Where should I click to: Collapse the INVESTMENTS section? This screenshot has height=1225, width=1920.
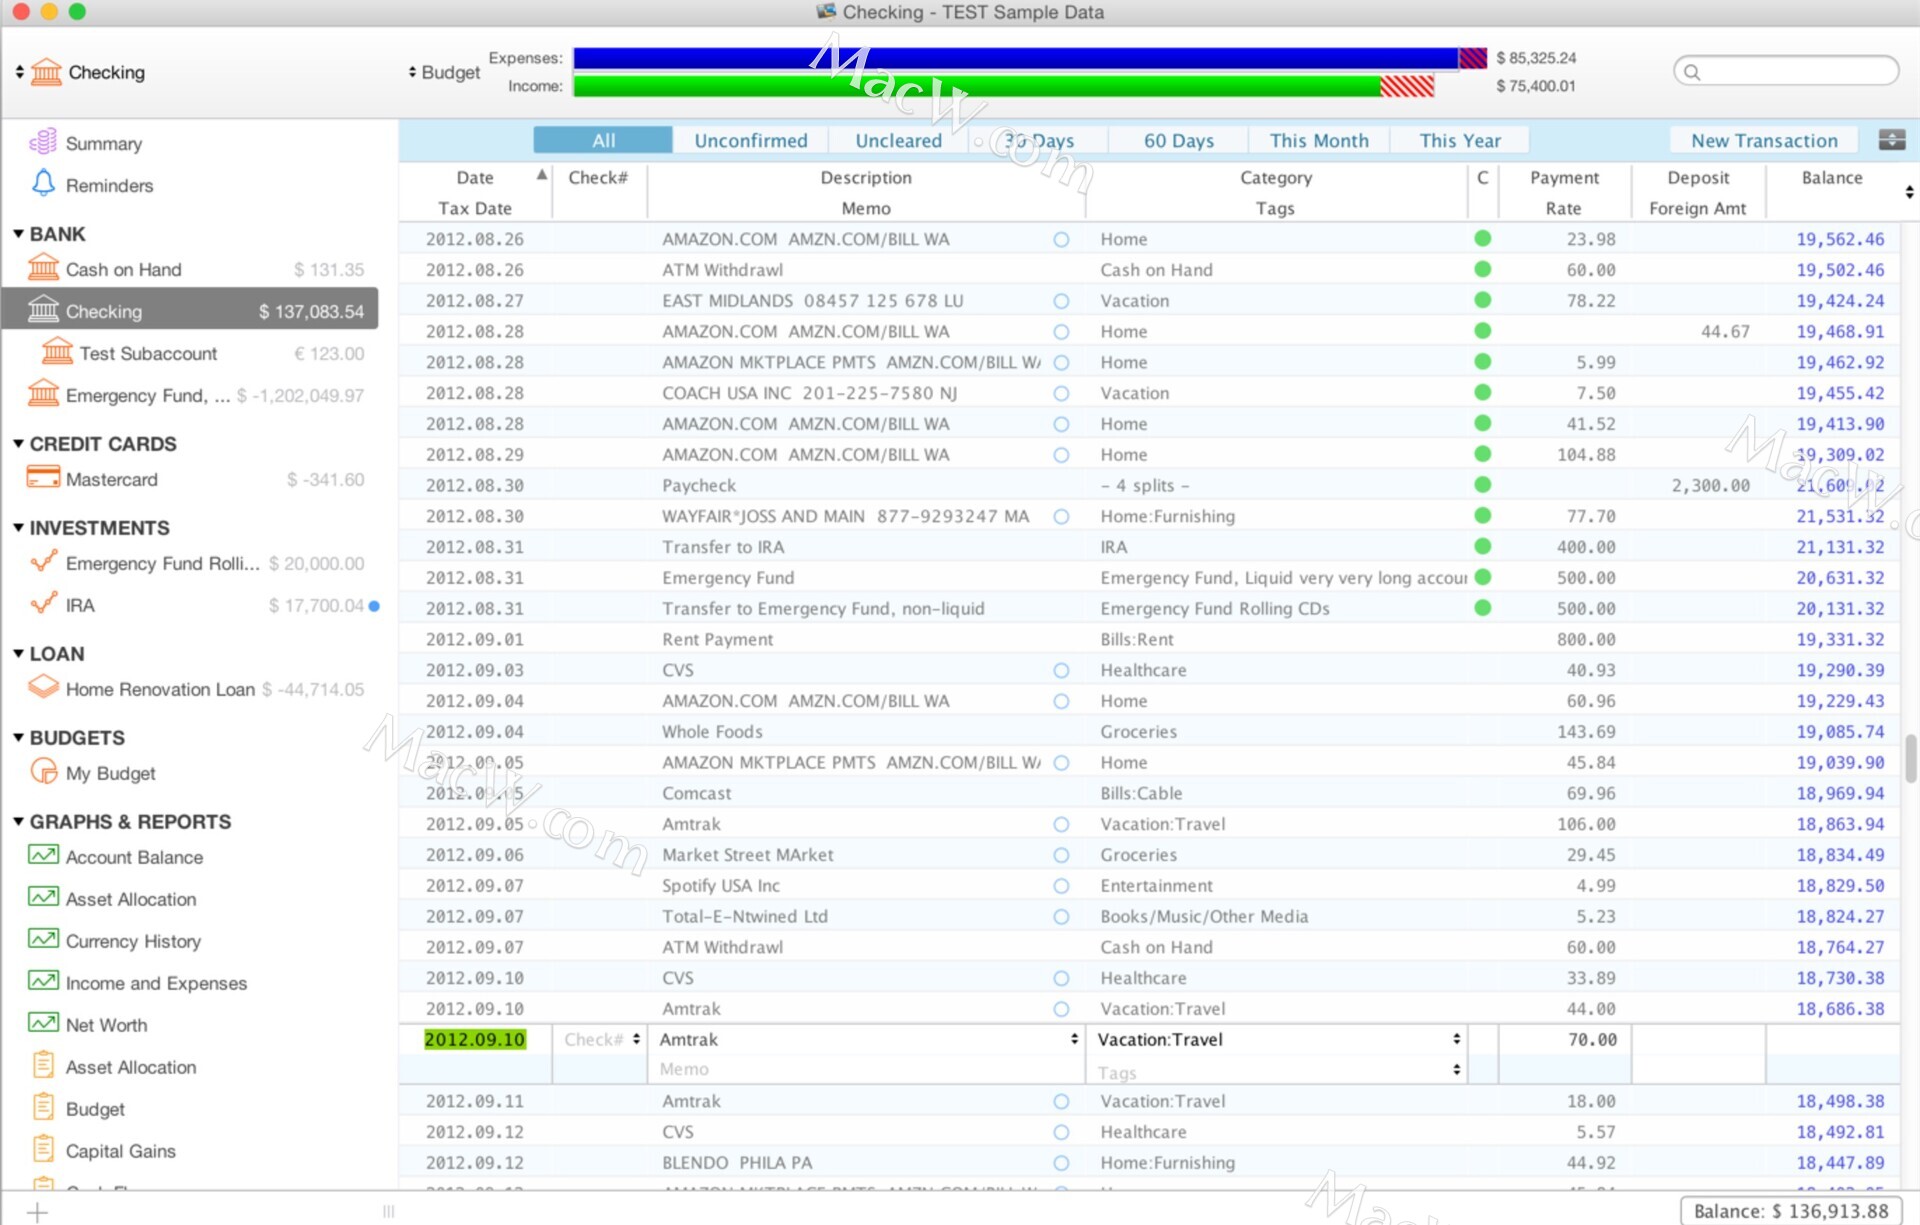click(18, 527)
